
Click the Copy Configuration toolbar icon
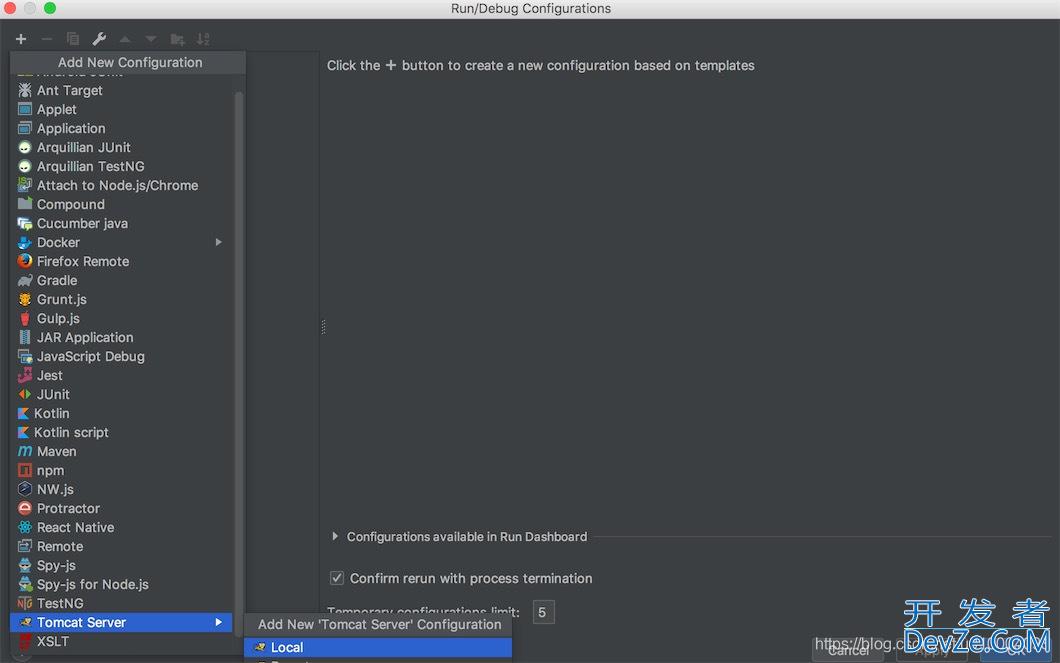(x=72, y=39)
